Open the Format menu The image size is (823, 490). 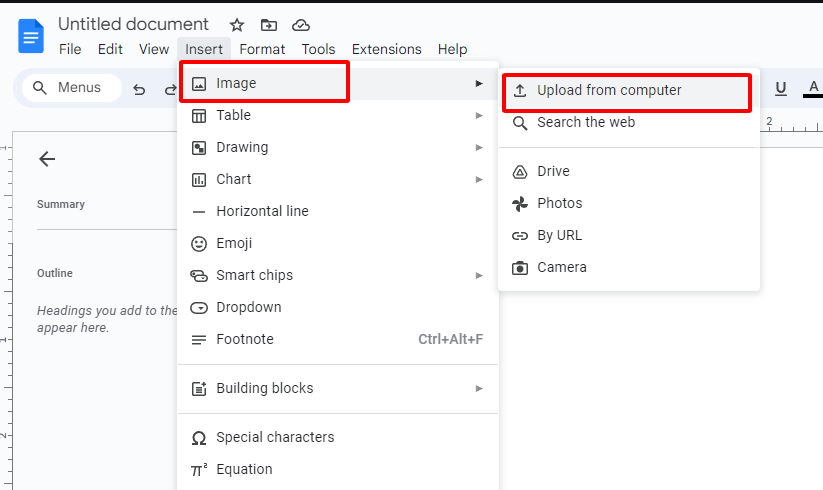click(x=262, y=49)
